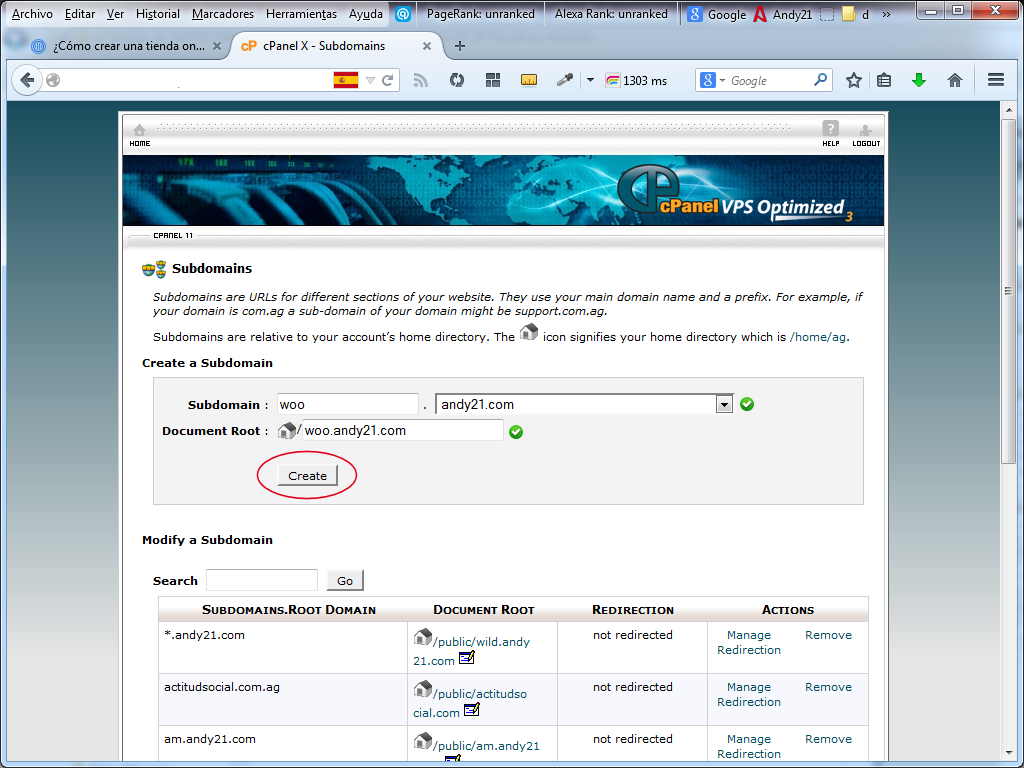This screenshot has width=1024, height=768.
Task: Click the Create subdomain button
Action: coord(308,476)
